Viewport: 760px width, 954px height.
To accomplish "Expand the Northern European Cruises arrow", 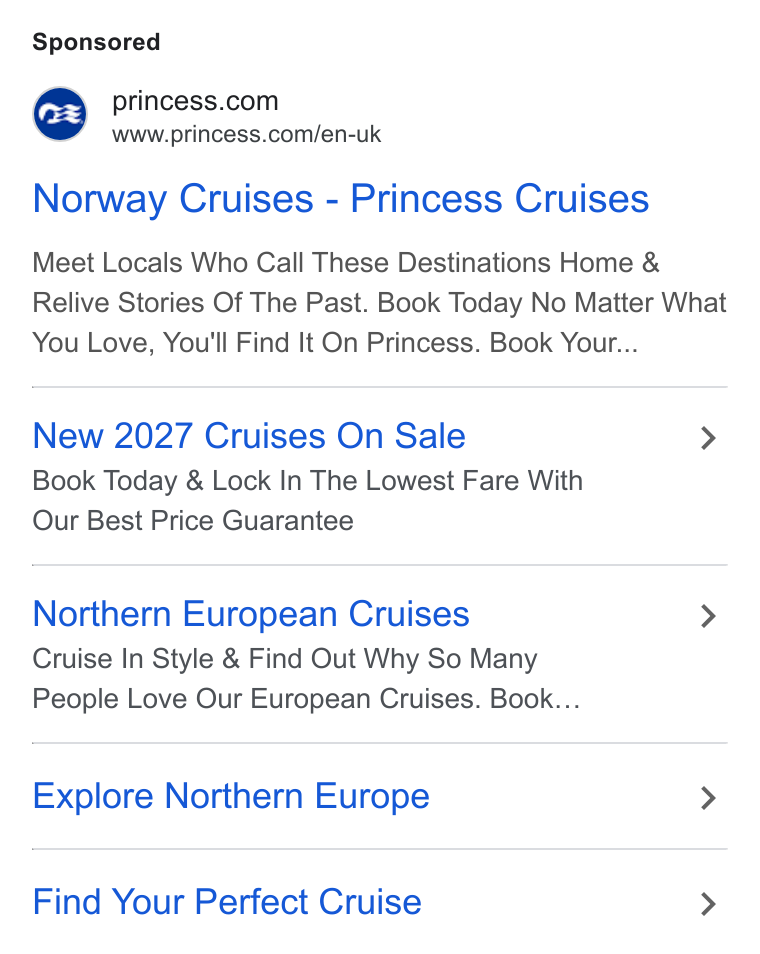I will tap(708, 616).
